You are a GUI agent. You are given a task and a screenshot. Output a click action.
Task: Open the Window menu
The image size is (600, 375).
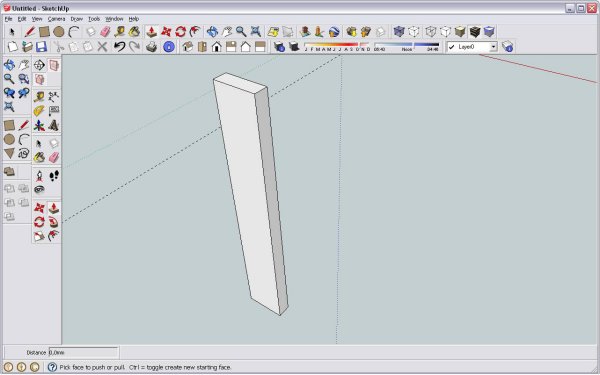tap(114, 19)
